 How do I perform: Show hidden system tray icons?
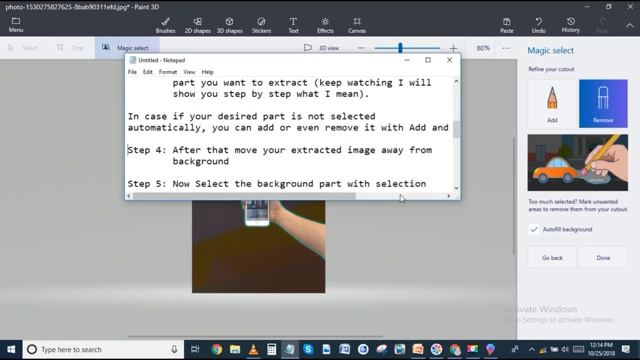(531, 349)
